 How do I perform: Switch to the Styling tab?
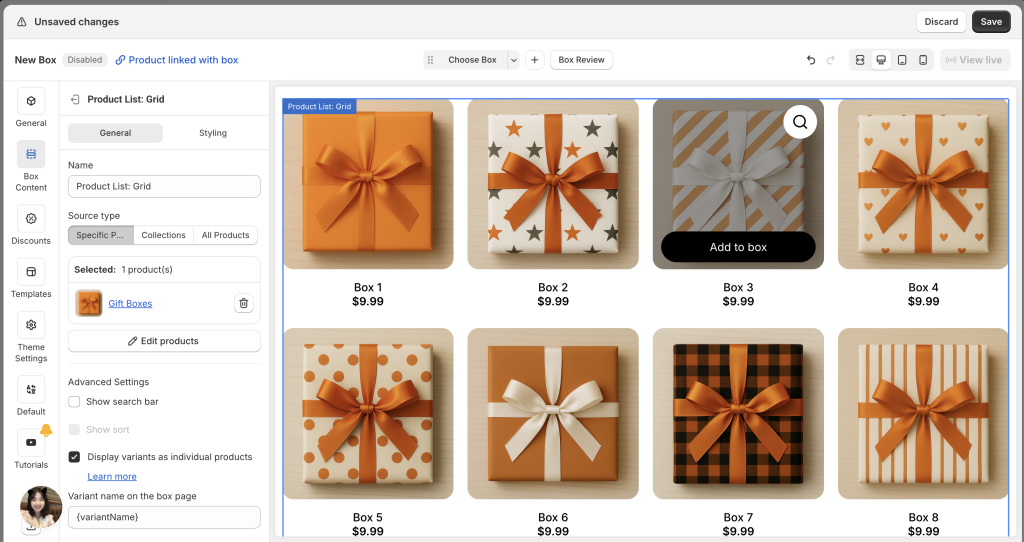click(213, 133)
